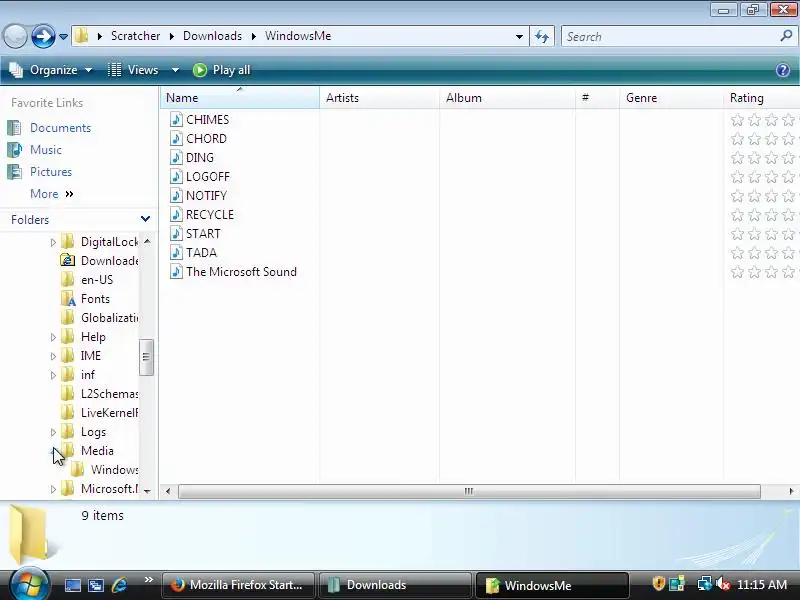This screenshot has width=800, height=600.
Task: Select the START audio file icon
Action: [176, 234]
